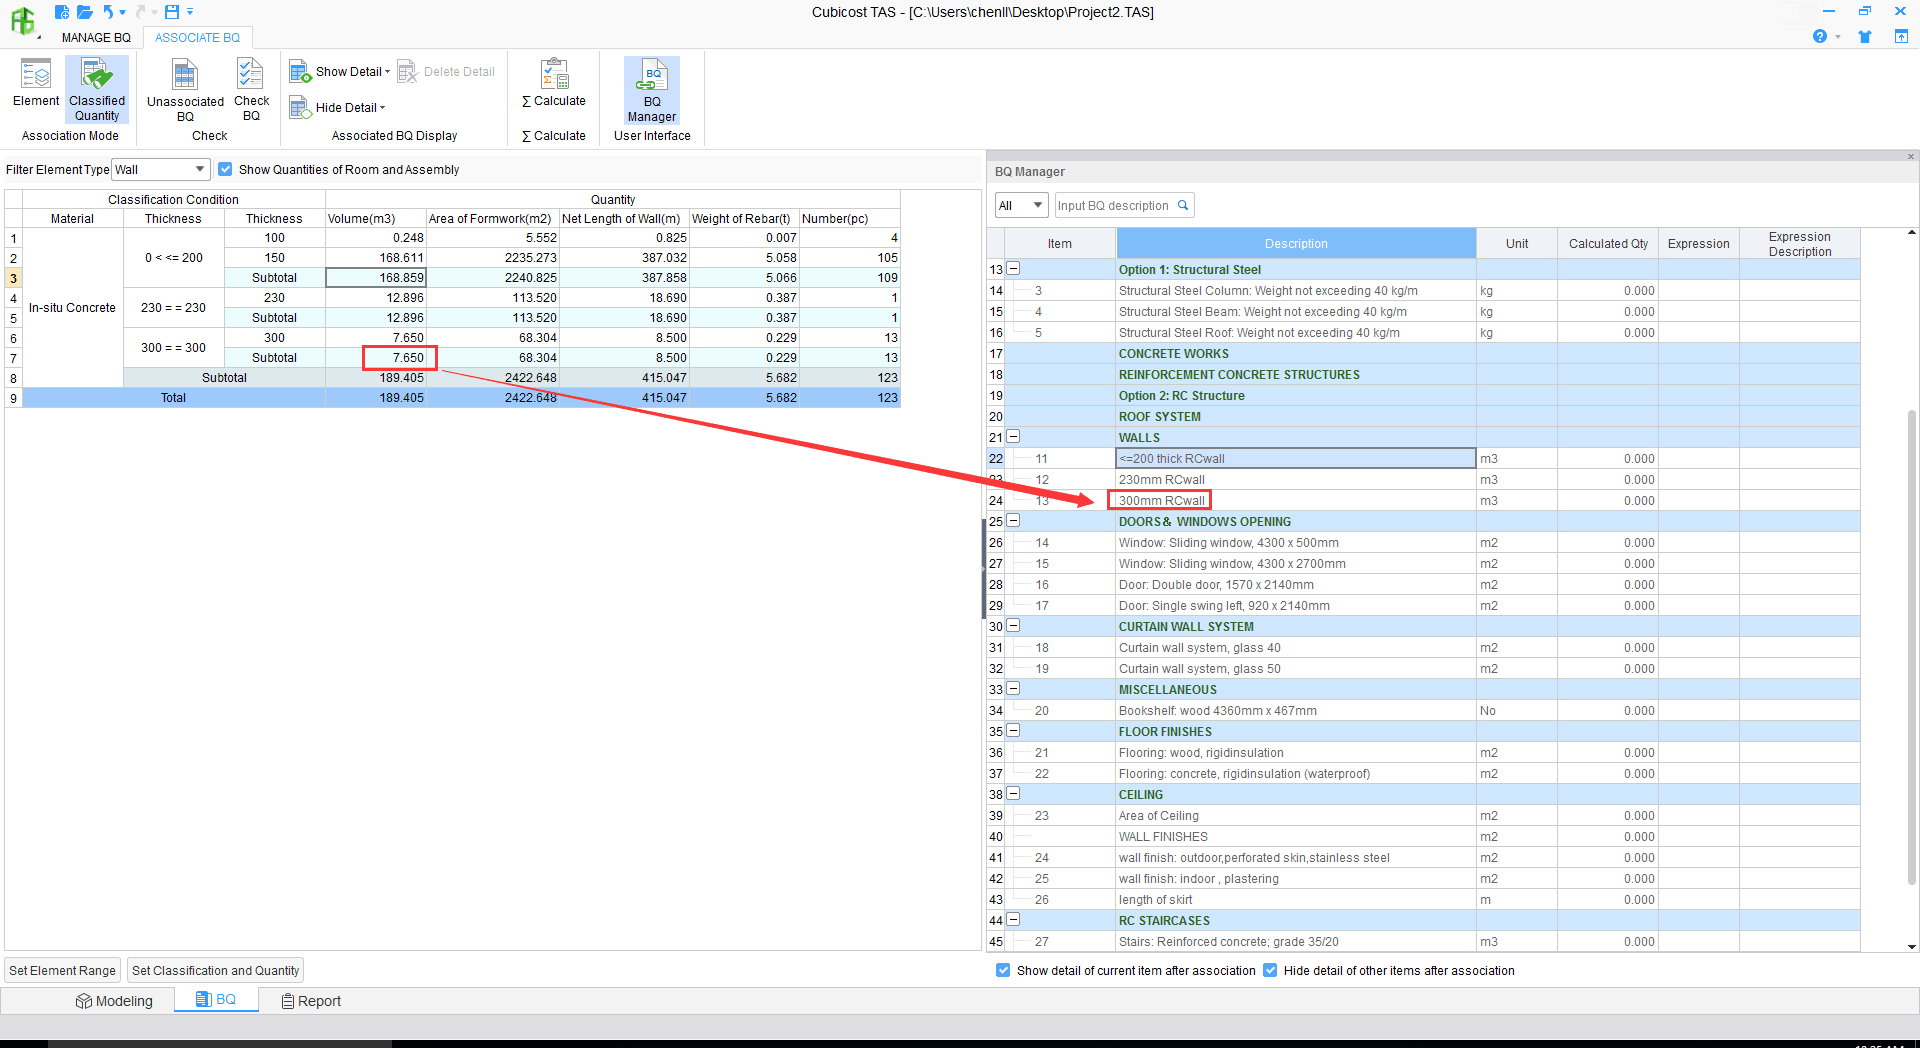Click the search icon in BQ description

tap(1183, 206)
